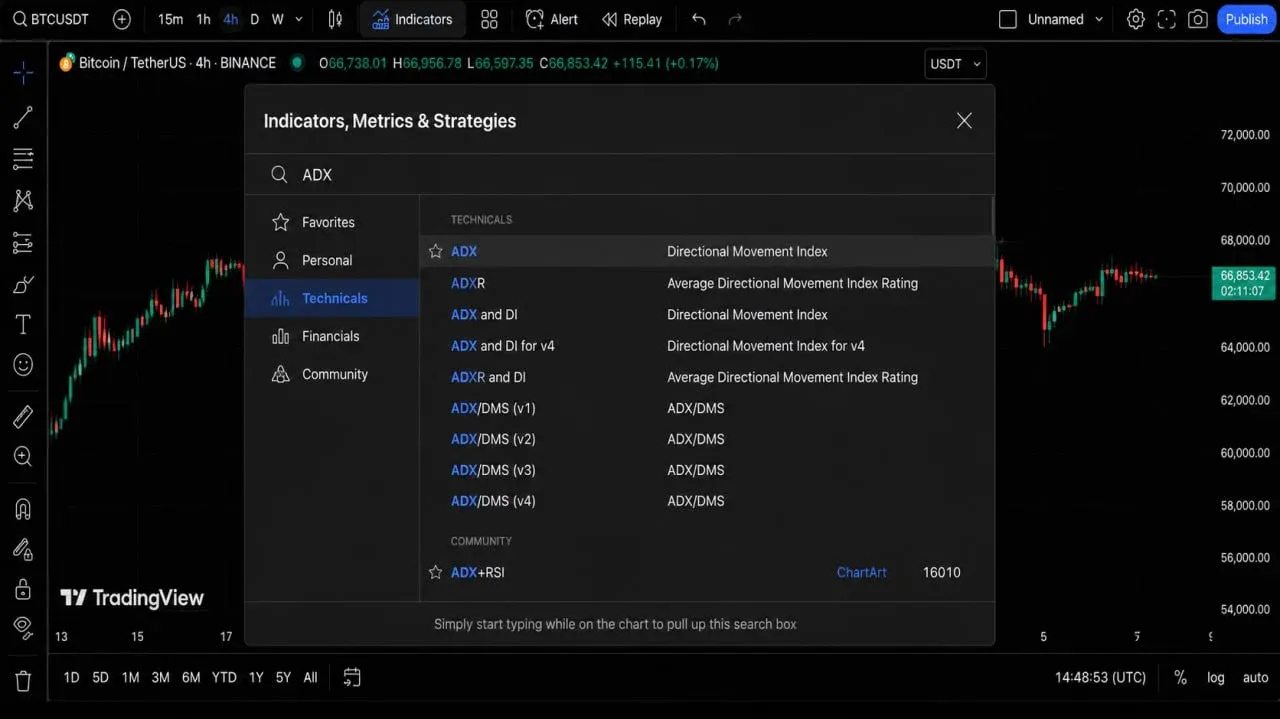Open the go to date calendar icon
The height and width of the screenshot is (719, 1280).
(352, 677)
